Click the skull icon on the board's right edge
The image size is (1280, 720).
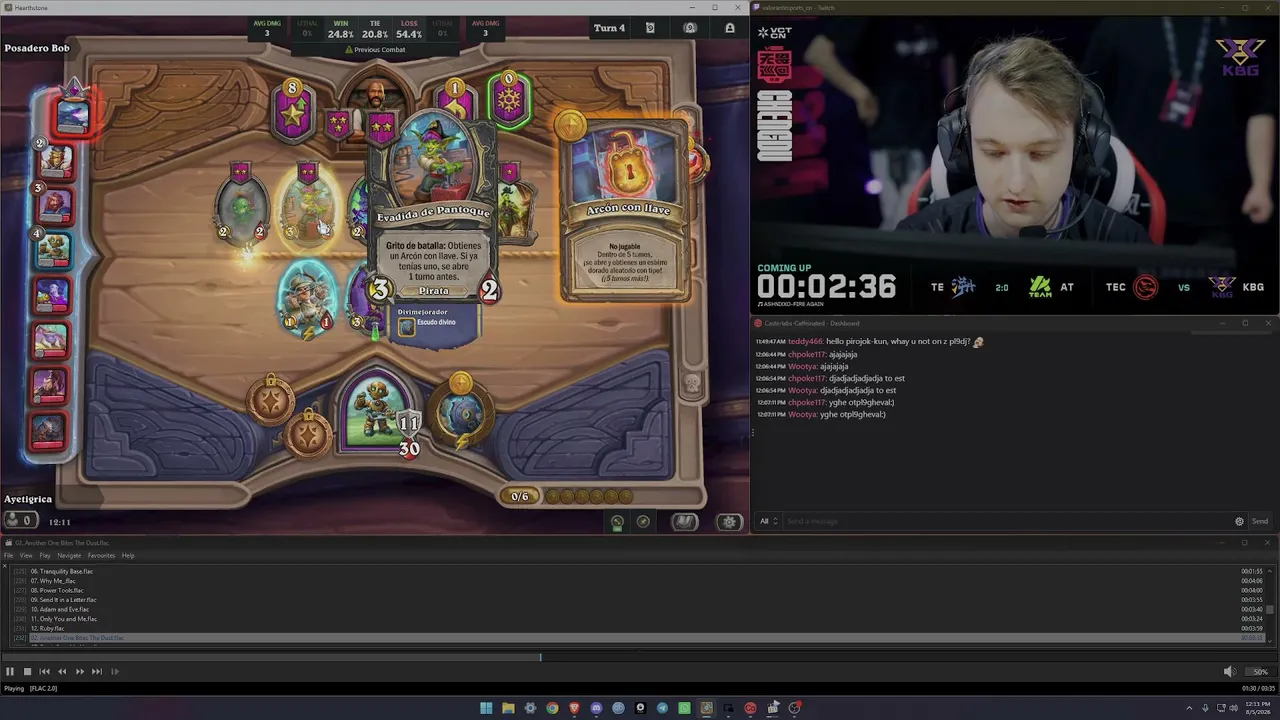point(691,383)
